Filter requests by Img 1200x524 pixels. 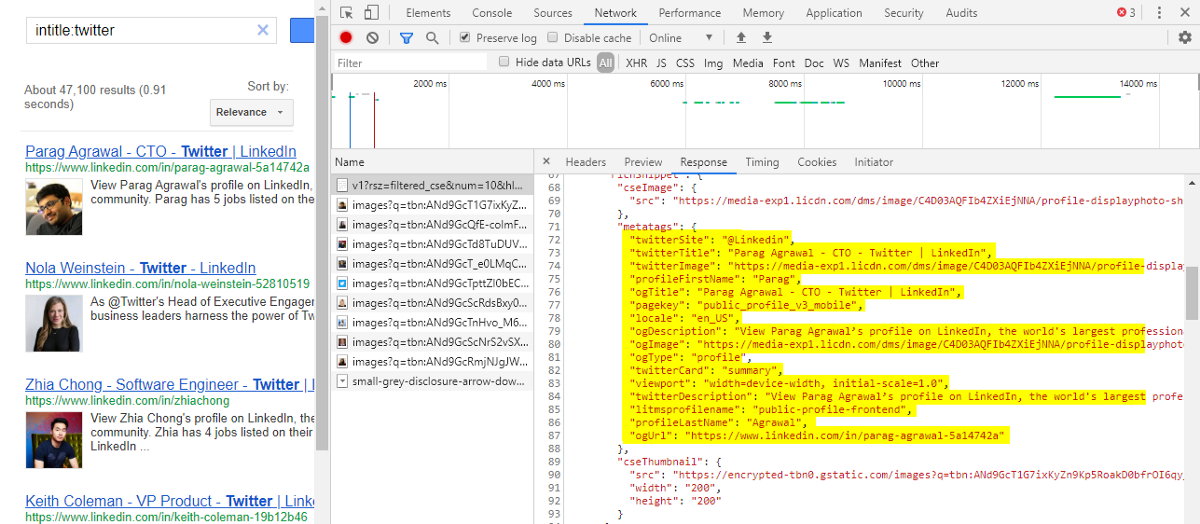tap(713, 63)
